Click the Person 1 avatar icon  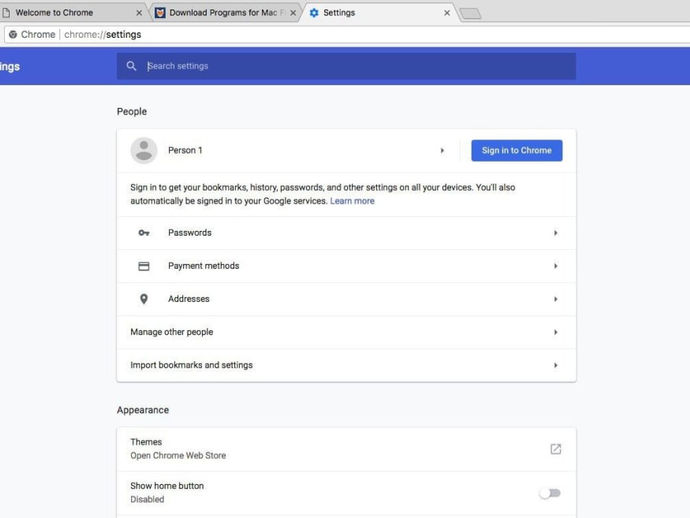tap(144, 150)
